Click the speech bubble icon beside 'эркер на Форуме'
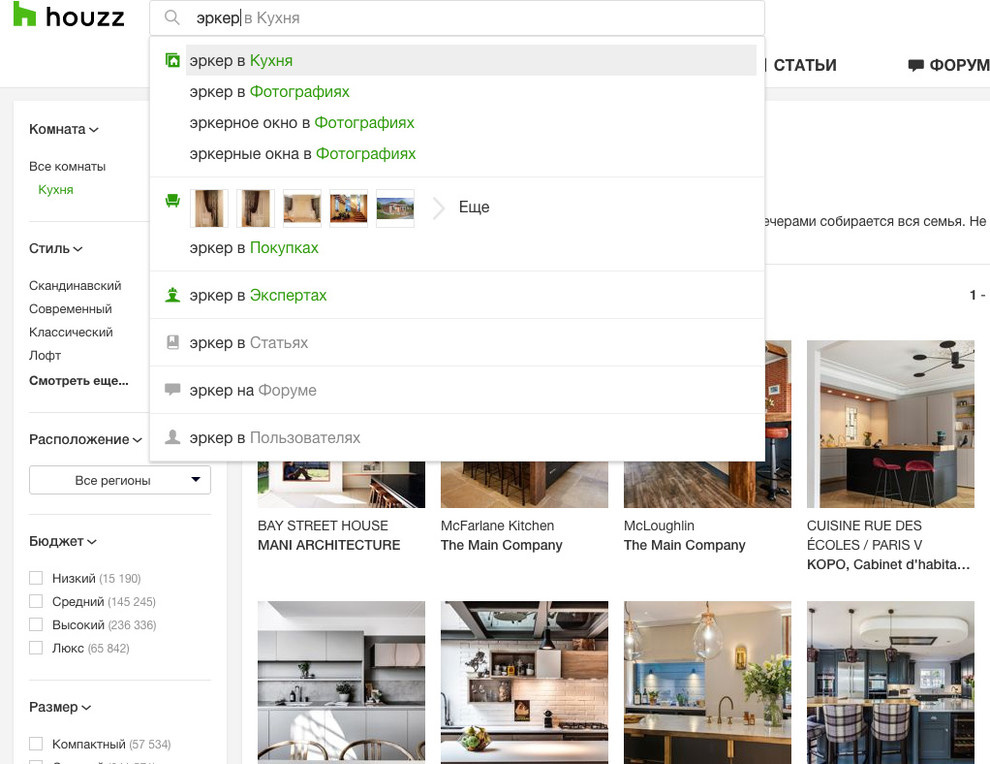 click(172, 390)
